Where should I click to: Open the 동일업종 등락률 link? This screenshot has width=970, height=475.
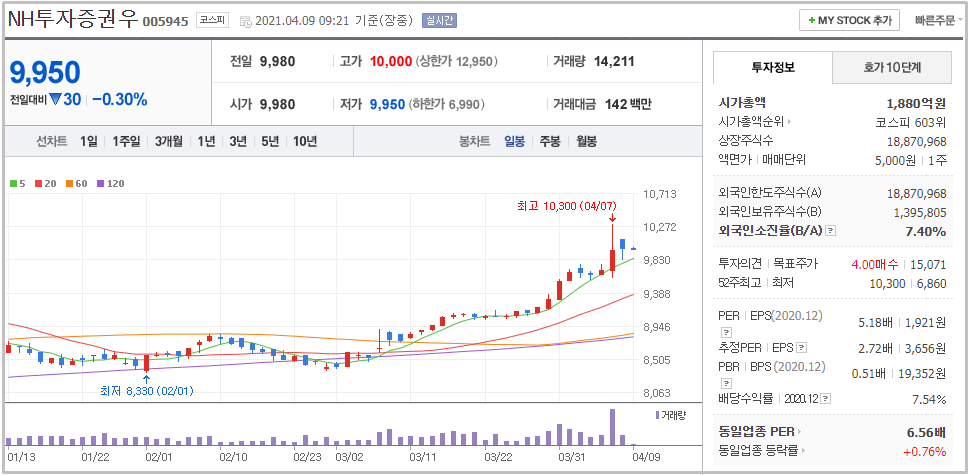762,450
